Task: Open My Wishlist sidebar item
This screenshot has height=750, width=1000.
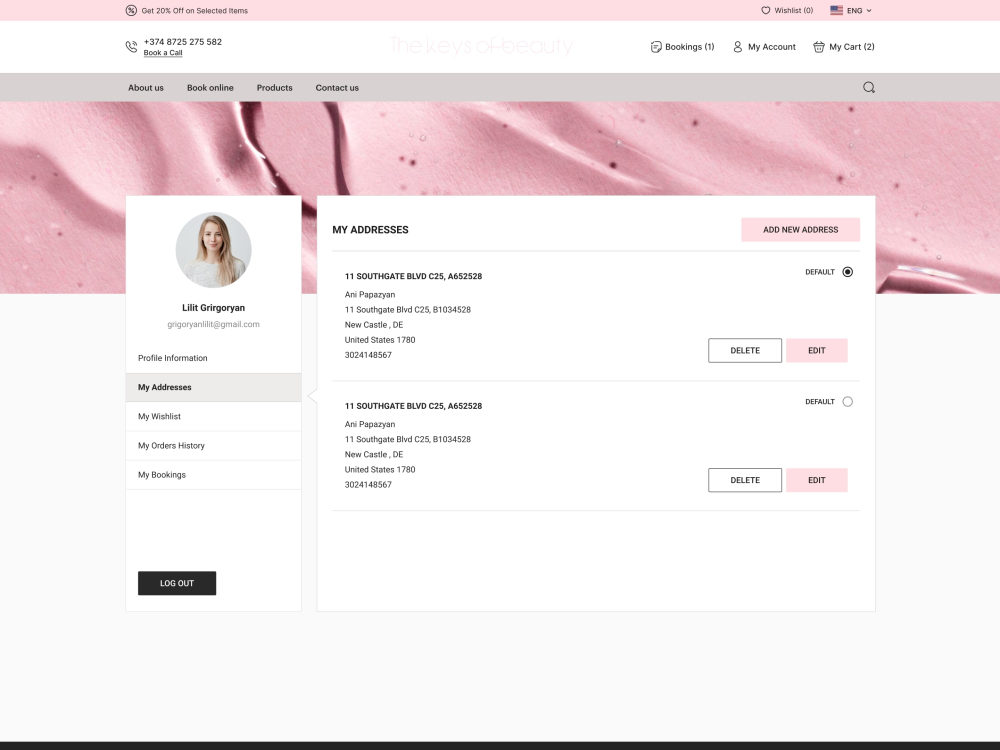Action: [214, 416]
